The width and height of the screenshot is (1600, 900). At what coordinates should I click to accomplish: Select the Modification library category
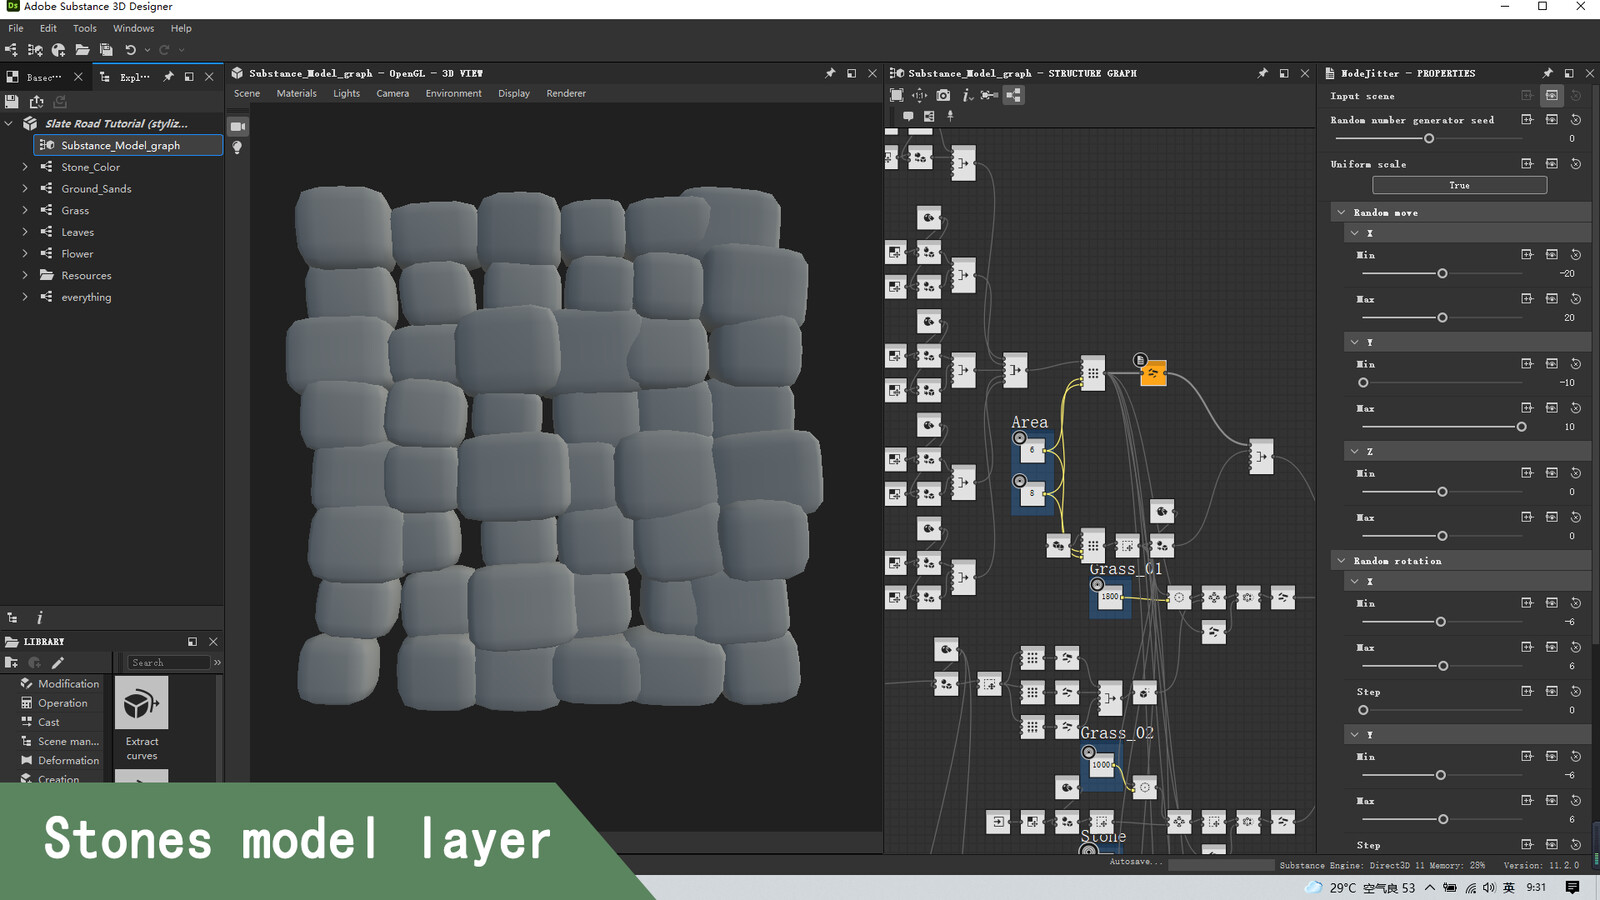coord(60,684)
